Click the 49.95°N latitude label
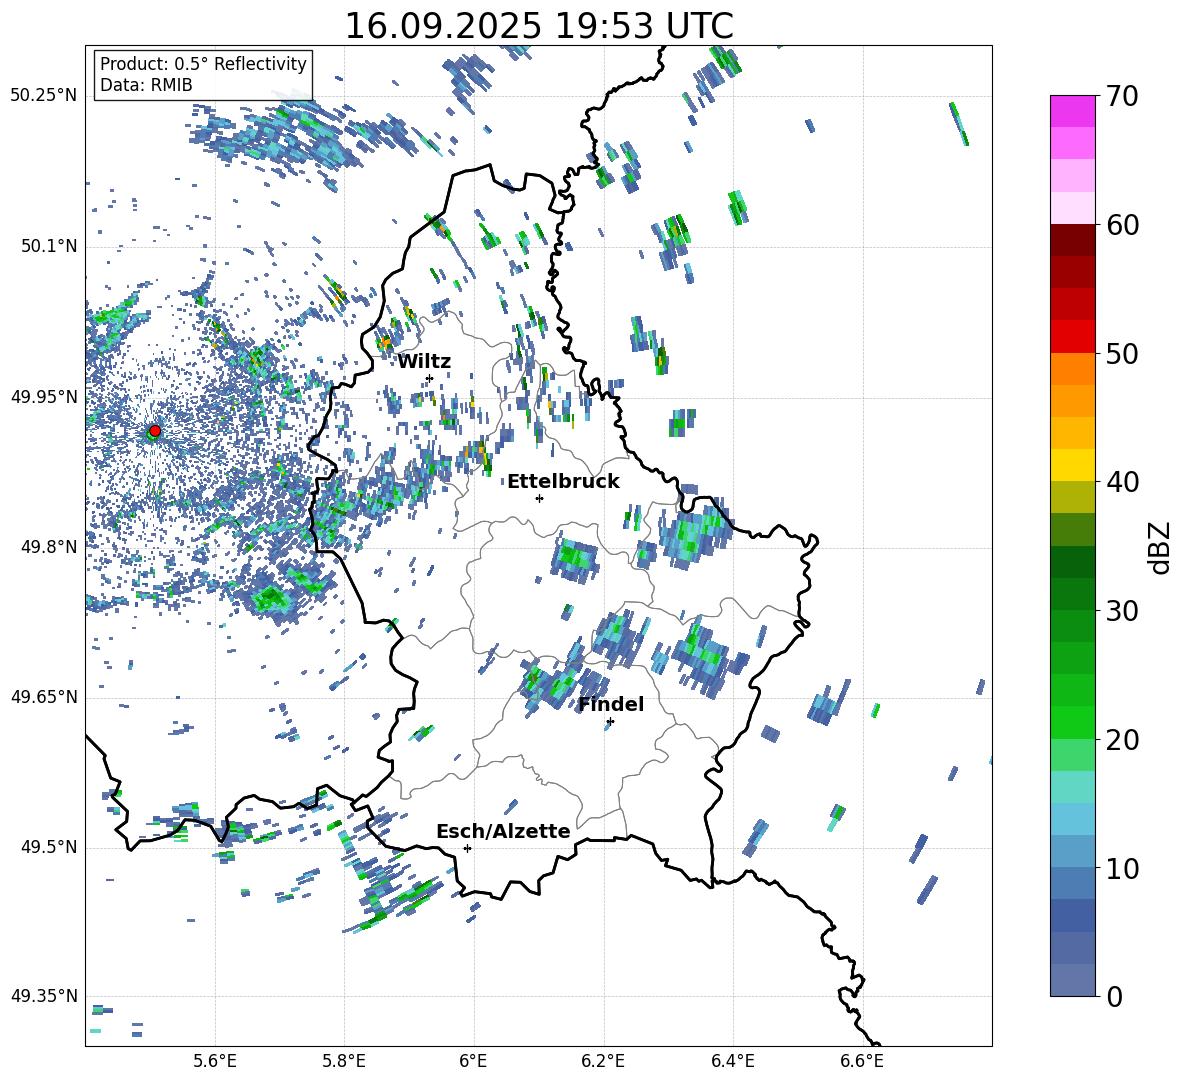 tap(44, 397)
